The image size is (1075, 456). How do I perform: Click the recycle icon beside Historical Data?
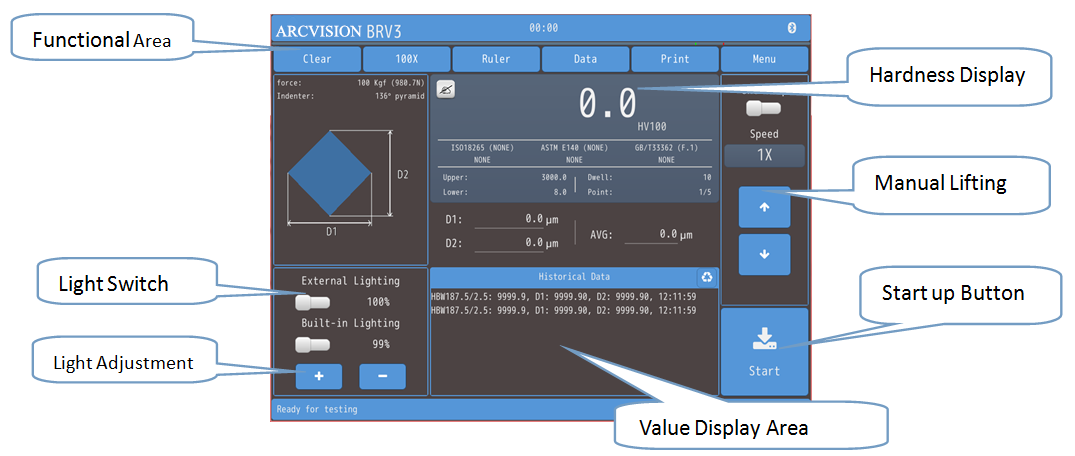coord(707,278)
